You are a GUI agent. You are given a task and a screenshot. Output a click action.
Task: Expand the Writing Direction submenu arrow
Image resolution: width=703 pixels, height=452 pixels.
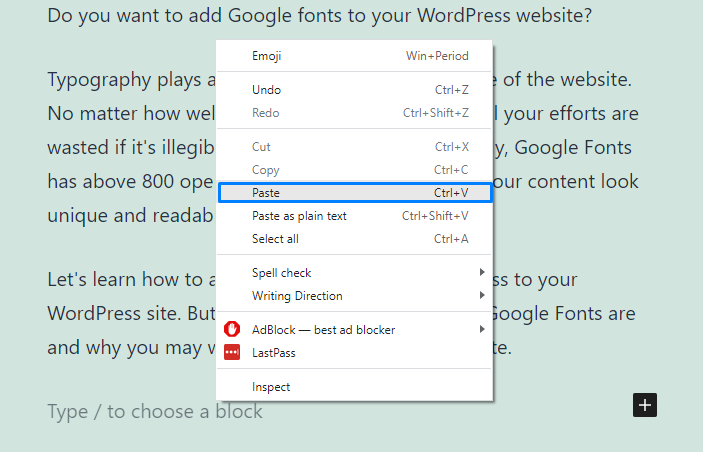pos(482,295)
